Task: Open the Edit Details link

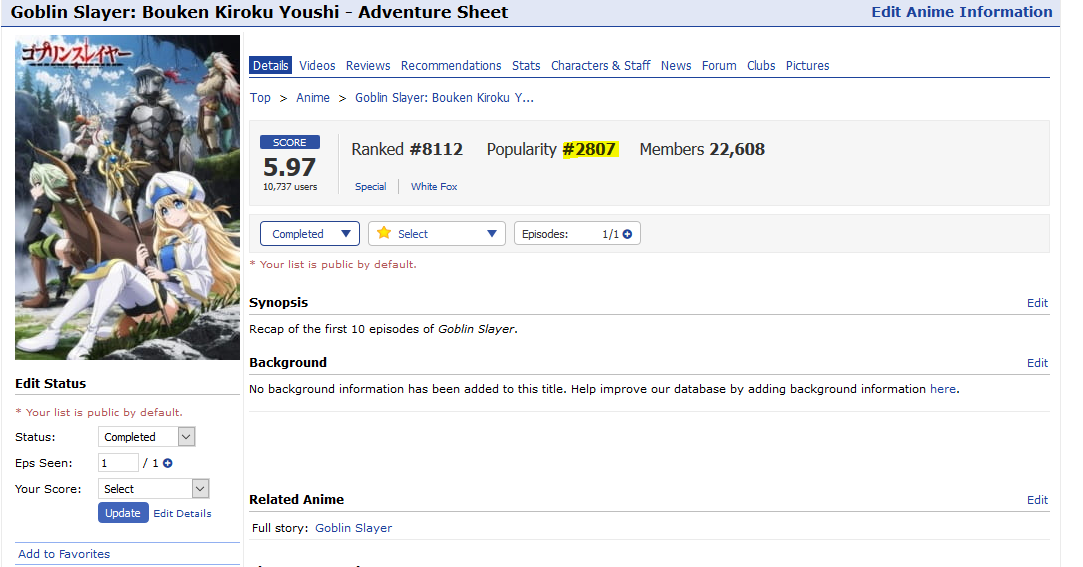Action: point(182,513)
